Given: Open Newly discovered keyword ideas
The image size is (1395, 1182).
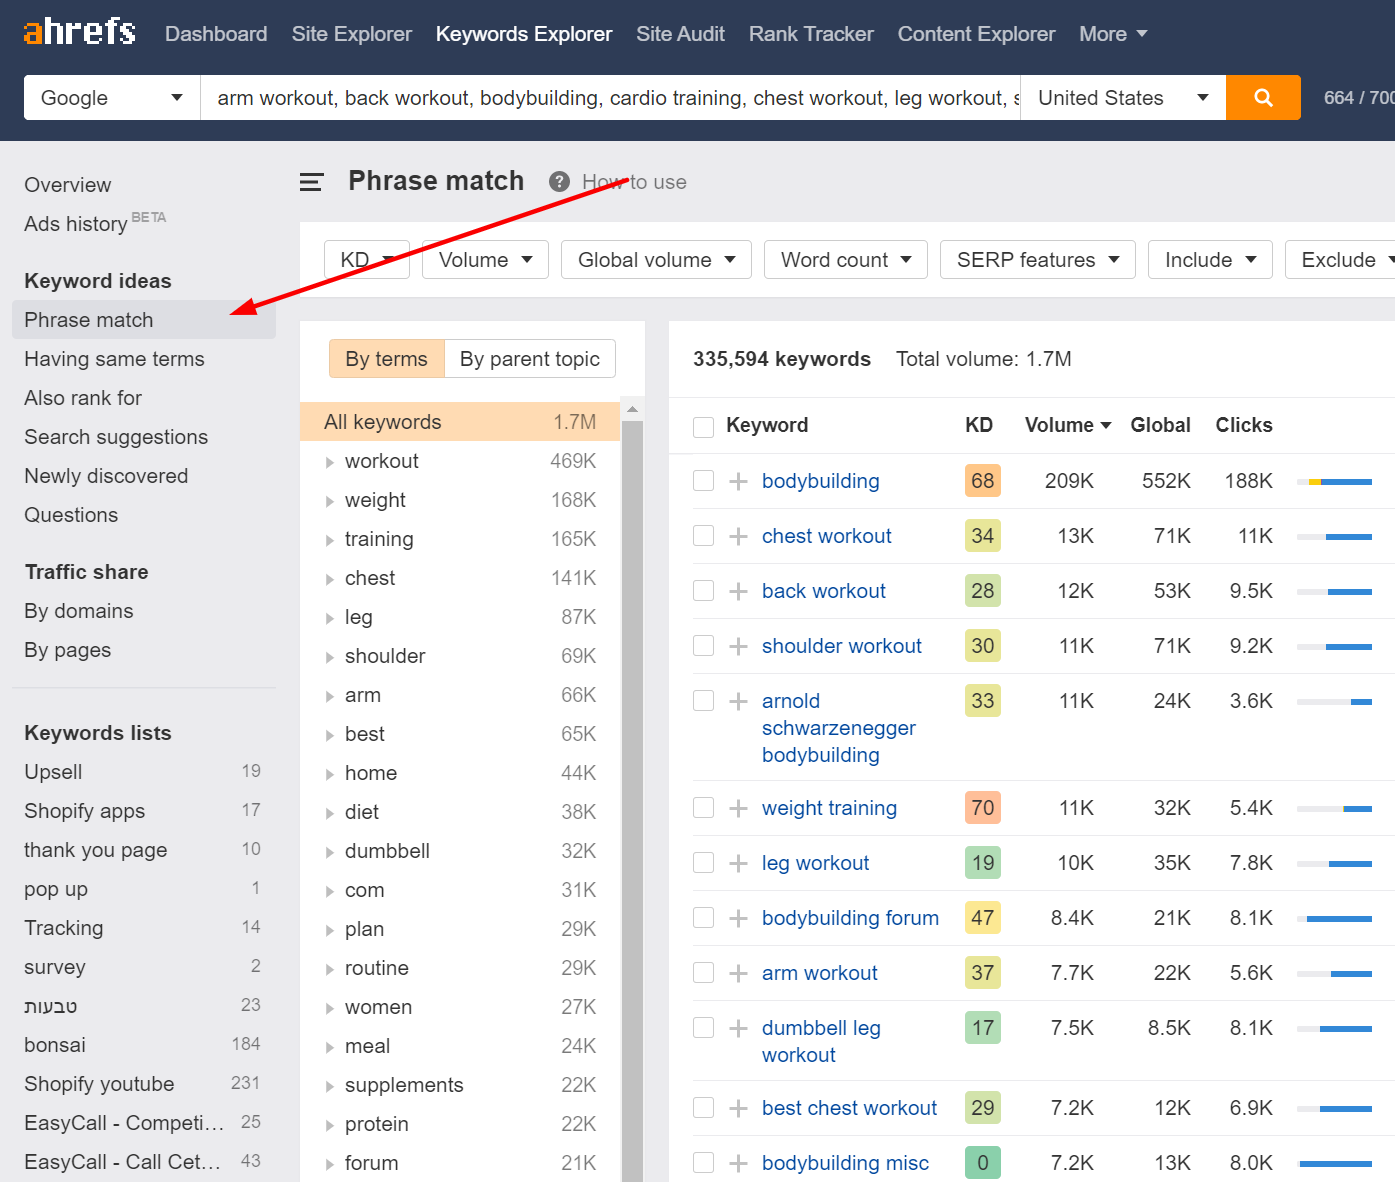Looking at the screenshot, I should [106, 476].
